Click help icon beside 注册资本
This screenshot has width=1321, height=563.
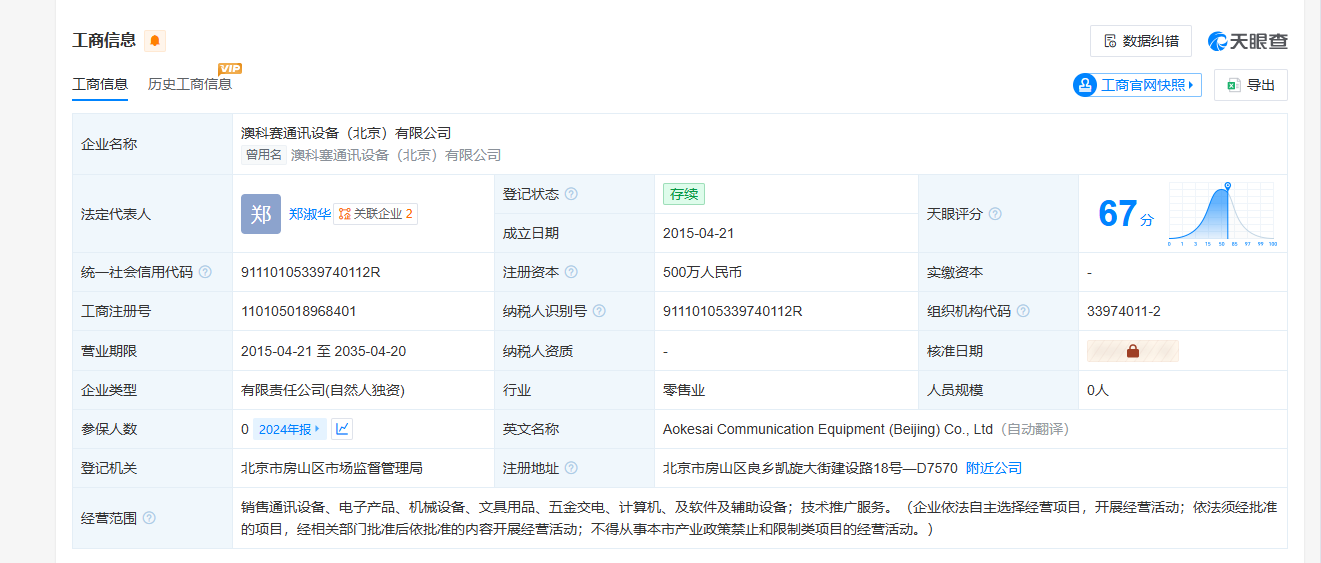click(x=571, y=272)
